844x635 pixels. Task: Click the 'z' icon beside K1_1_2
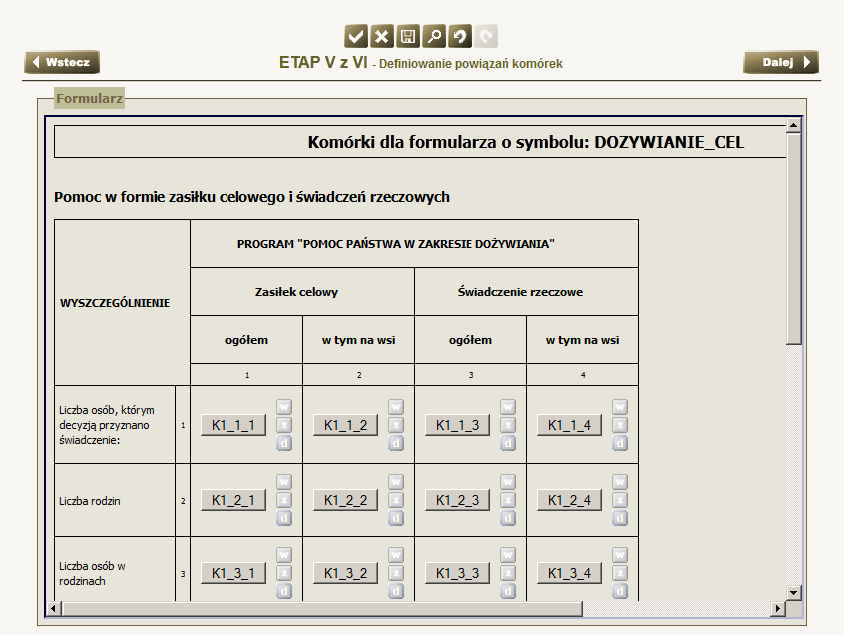click(396, 425)
